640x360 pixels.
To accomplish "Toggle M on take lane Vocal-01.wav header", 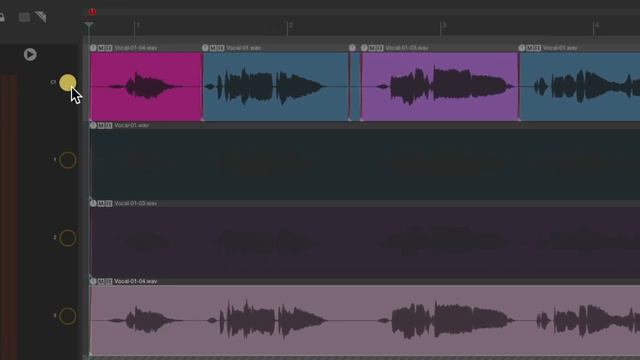I will (x=101, y=125).
